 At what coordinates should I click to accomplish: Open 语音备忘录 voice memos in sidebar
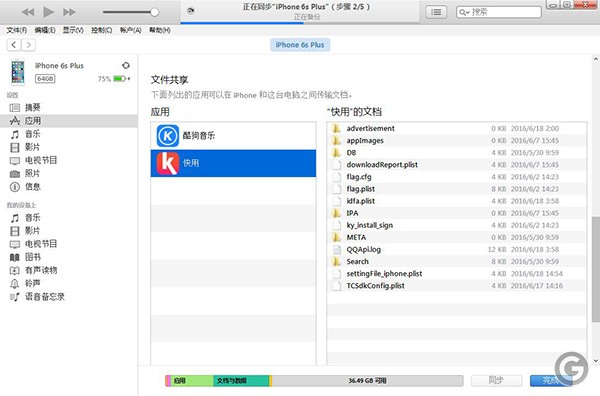(x=69, y=297)
